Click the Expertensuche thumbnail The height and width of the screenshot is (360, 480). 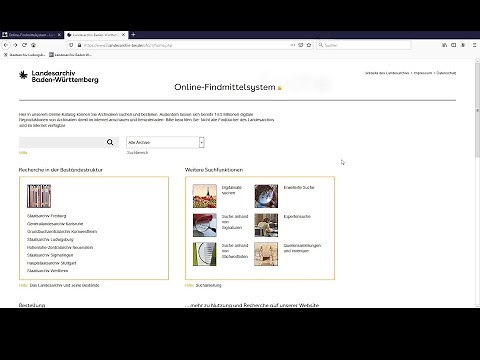[x=266, y=225]
